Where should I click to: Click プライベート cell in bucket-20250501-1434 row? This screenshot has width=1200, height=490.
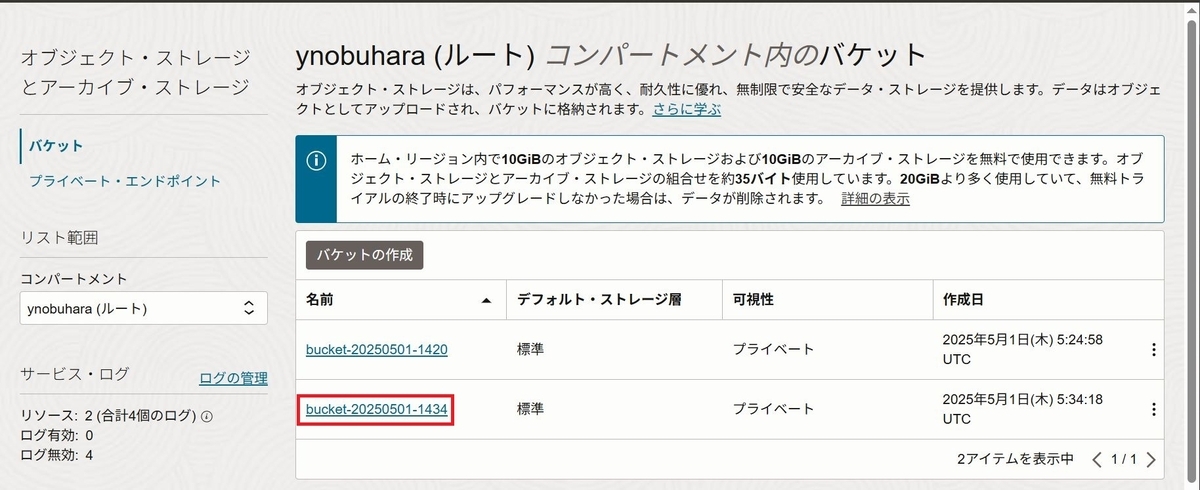(773, 409)
